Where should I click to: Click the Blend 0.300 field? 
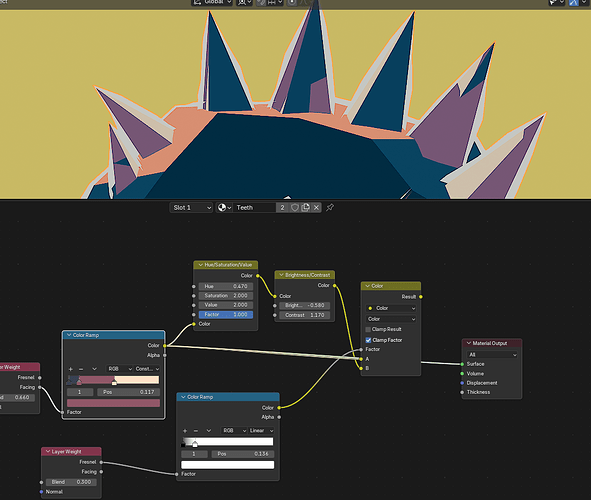tap(71, 482)
